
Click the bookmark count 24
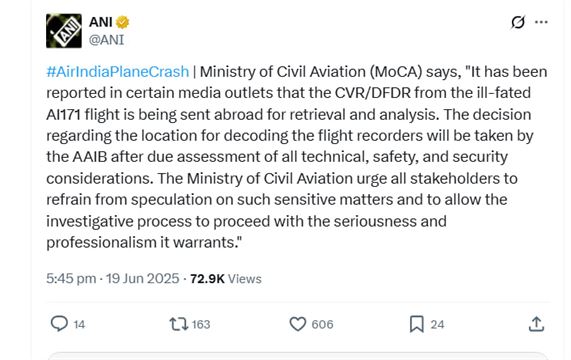coord(437,324)
